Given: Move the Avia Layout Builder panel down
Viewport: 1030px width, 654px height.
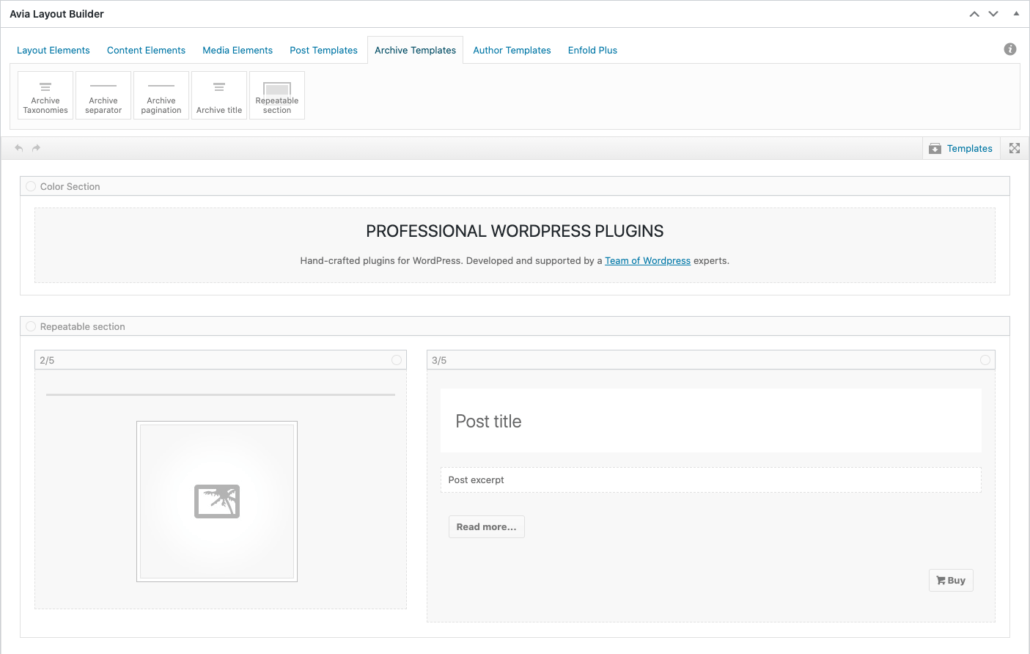Looking at the screenshot, I should (993, 14).
